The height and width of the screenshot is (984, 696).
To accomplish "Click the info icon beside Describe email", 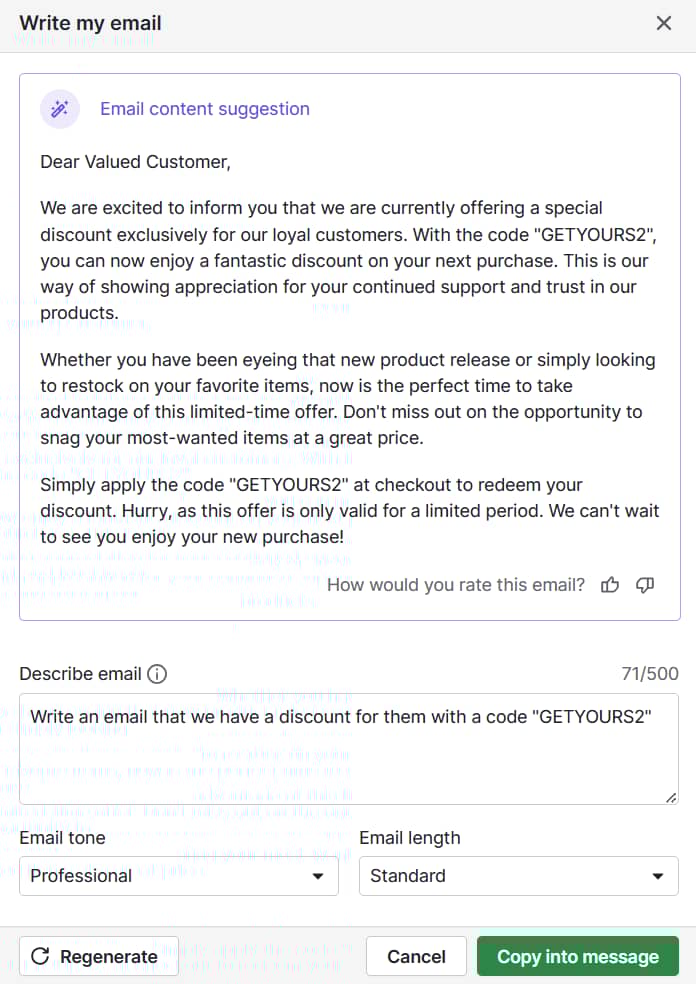I will (157, 674).
